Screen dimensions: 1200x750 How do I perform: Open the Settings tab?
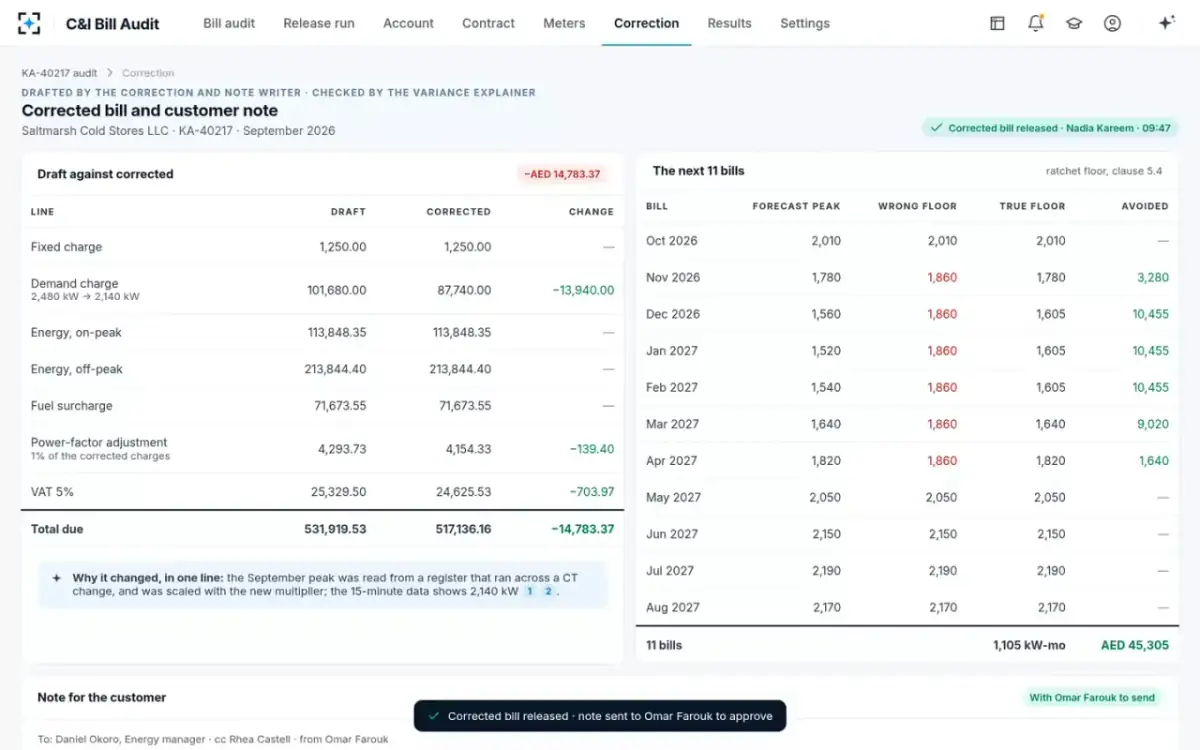point(805,23)
